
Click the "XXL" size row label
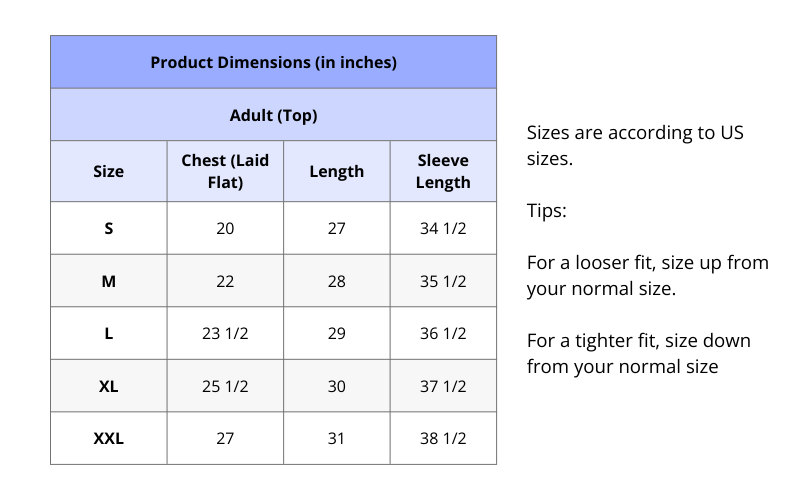(x=108, y=438)
